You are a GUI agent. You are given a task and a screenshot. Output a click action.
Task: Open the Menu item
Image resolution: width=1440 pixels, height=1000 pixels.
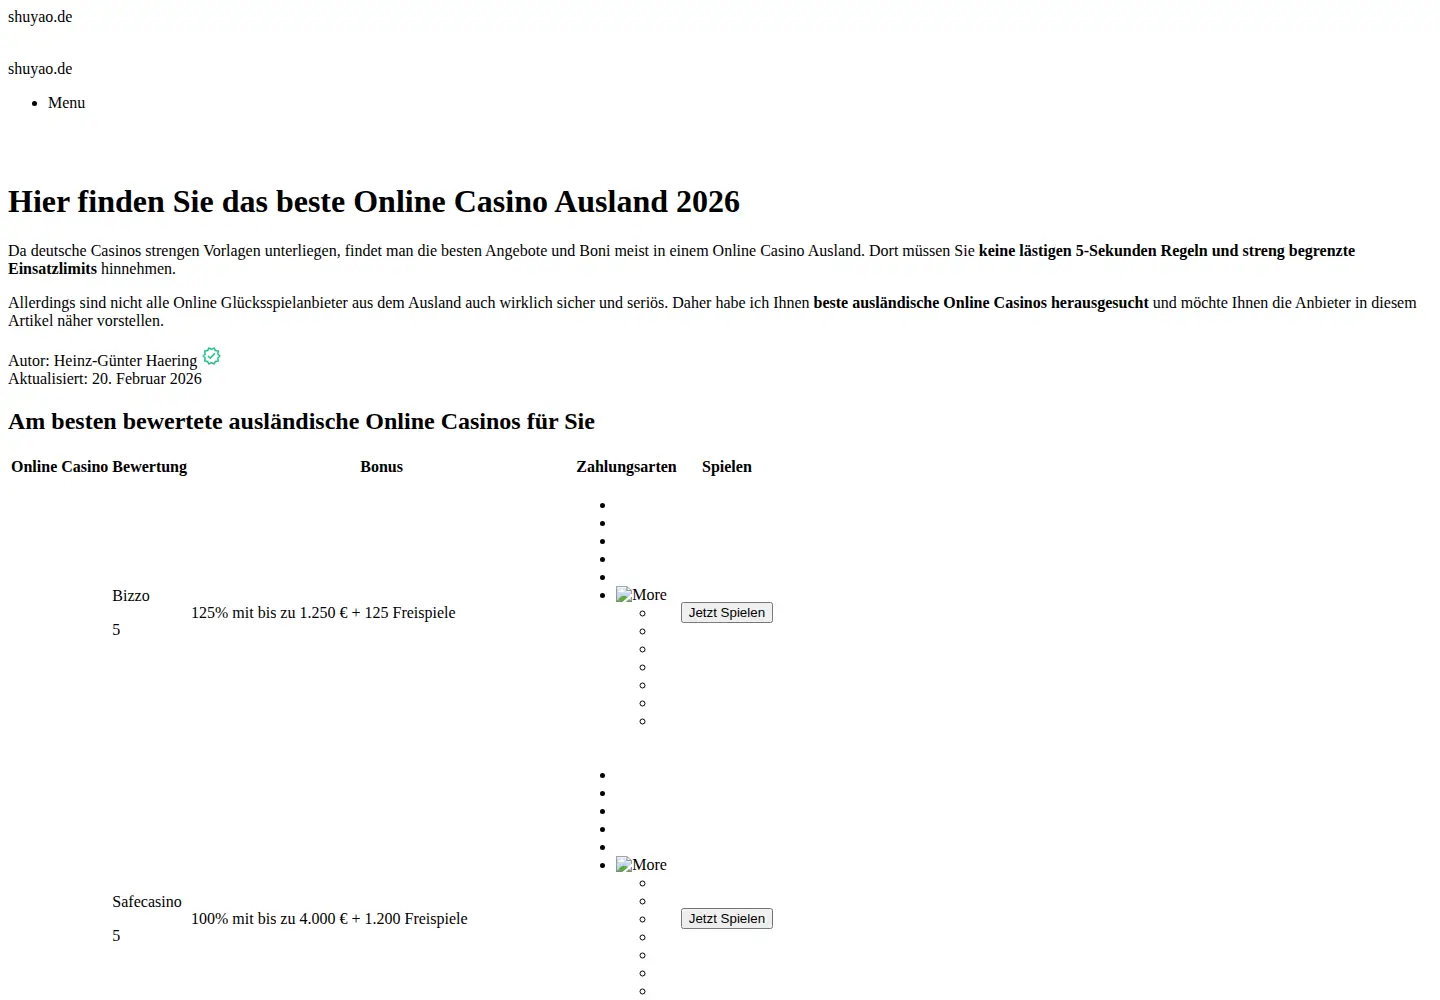click(66, 103)
